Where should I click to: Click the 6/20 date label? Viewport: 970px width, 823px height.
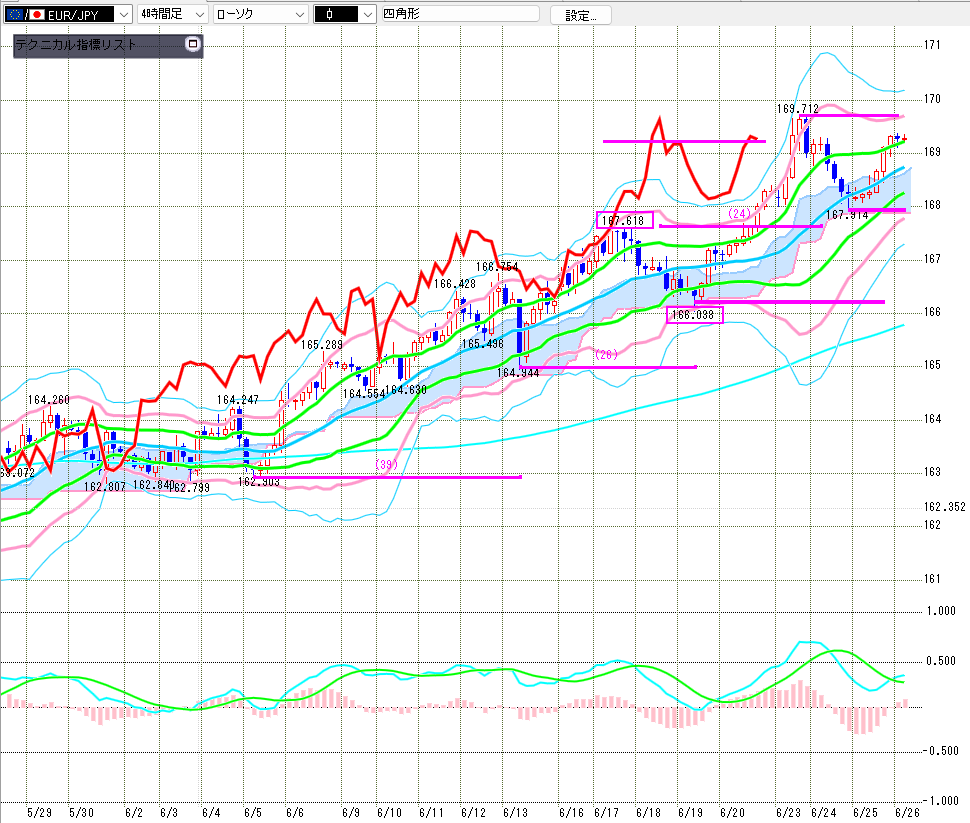[732, 812]
